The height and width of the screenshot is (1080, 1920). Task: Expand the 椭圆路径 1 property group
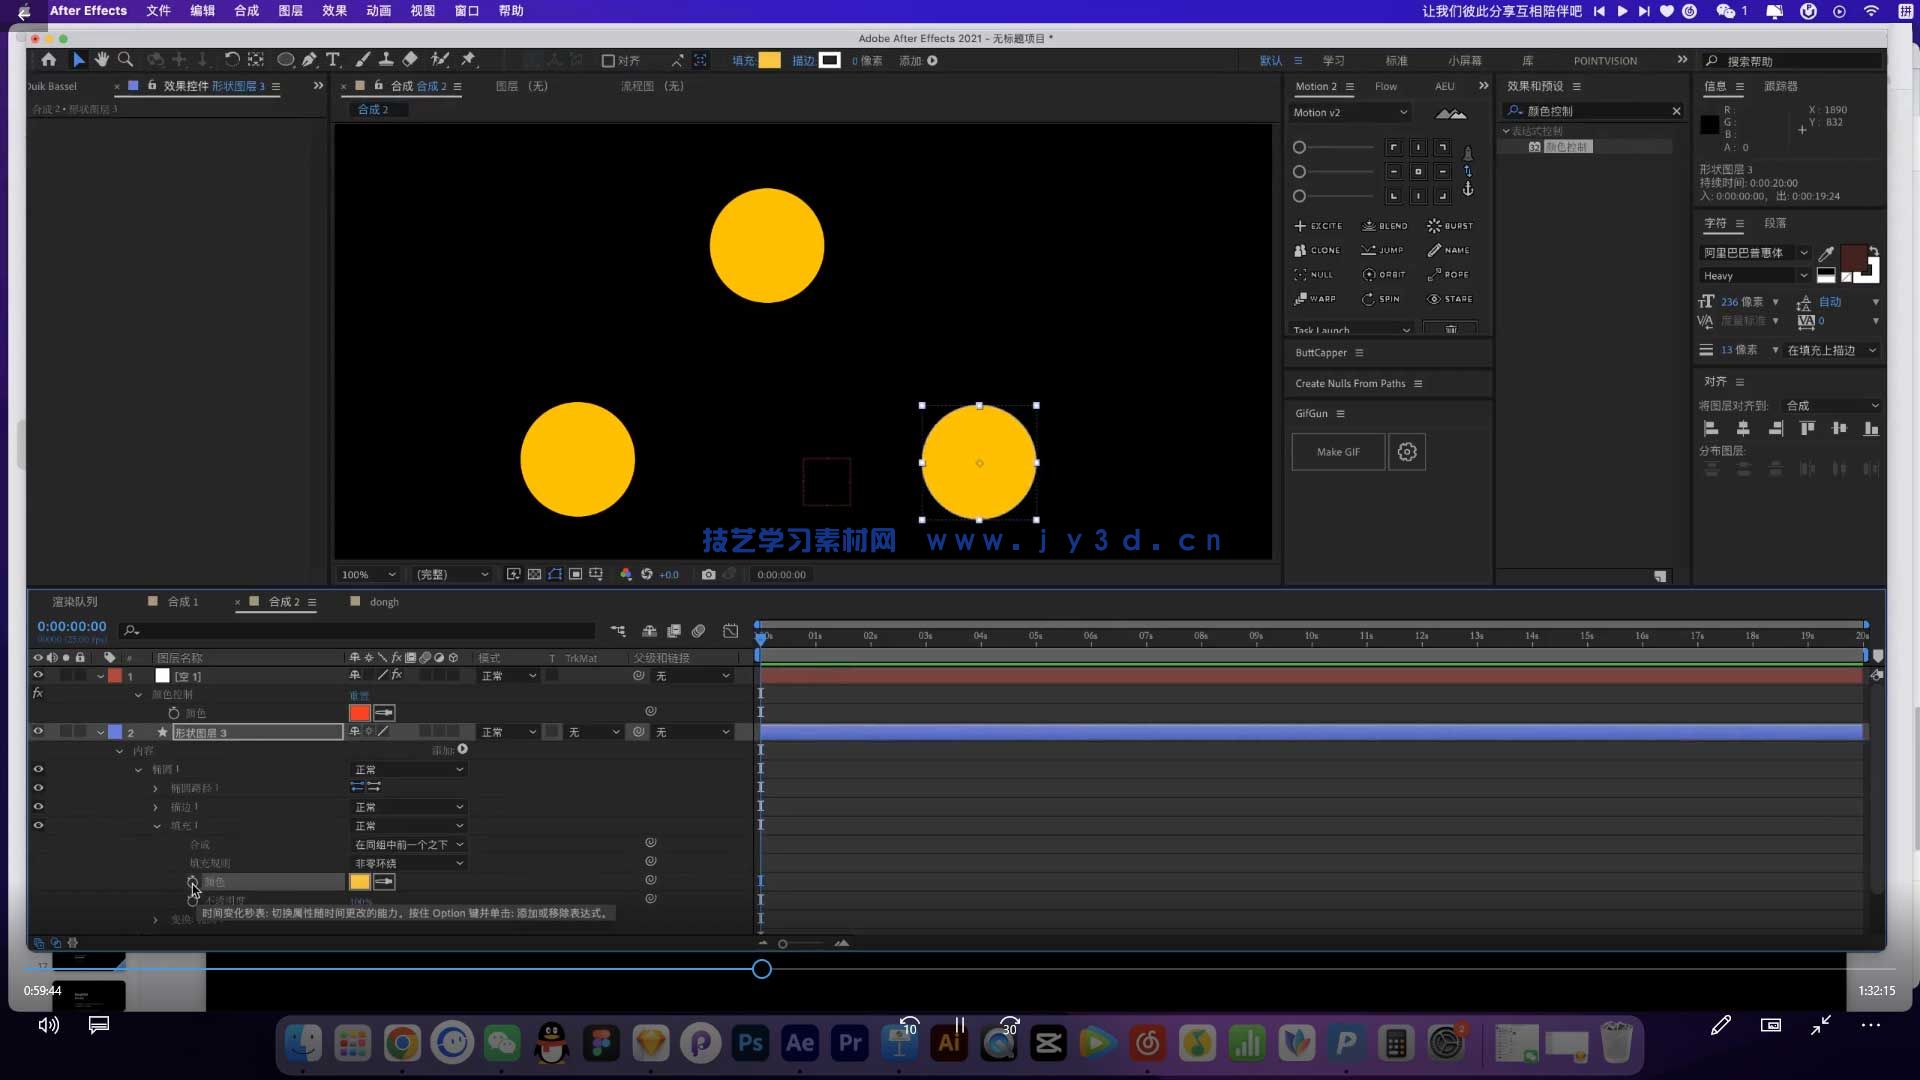(155, 788)
